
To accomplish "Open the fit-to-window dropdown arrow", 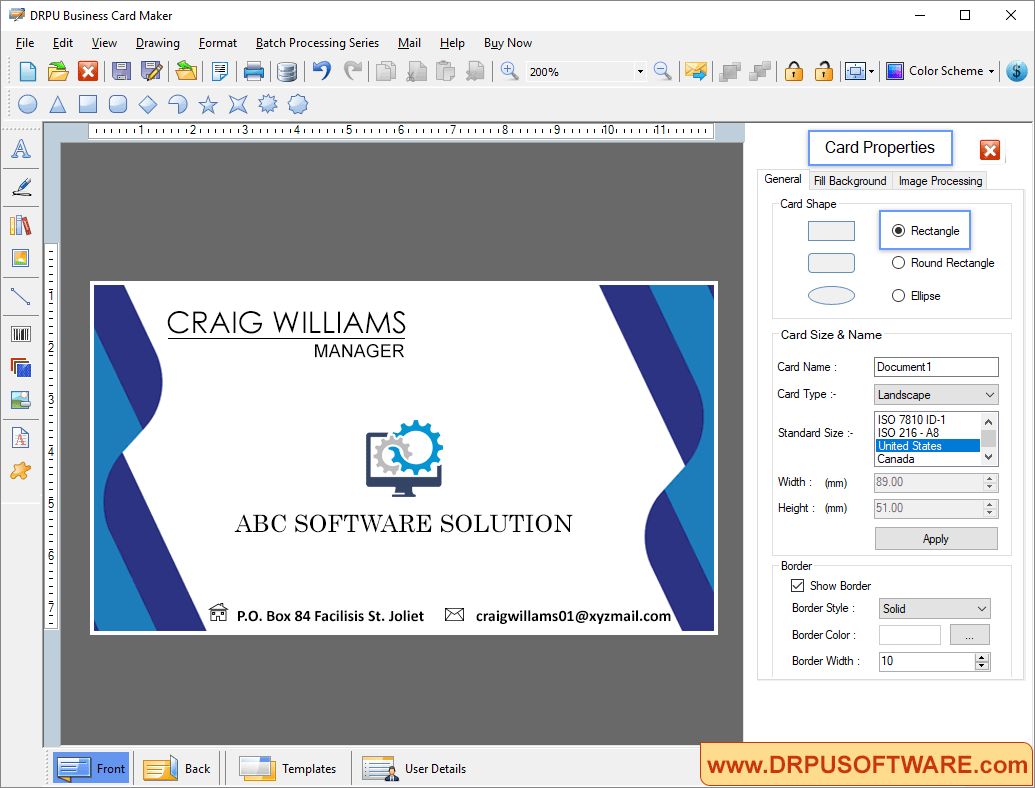I will 871,71.
